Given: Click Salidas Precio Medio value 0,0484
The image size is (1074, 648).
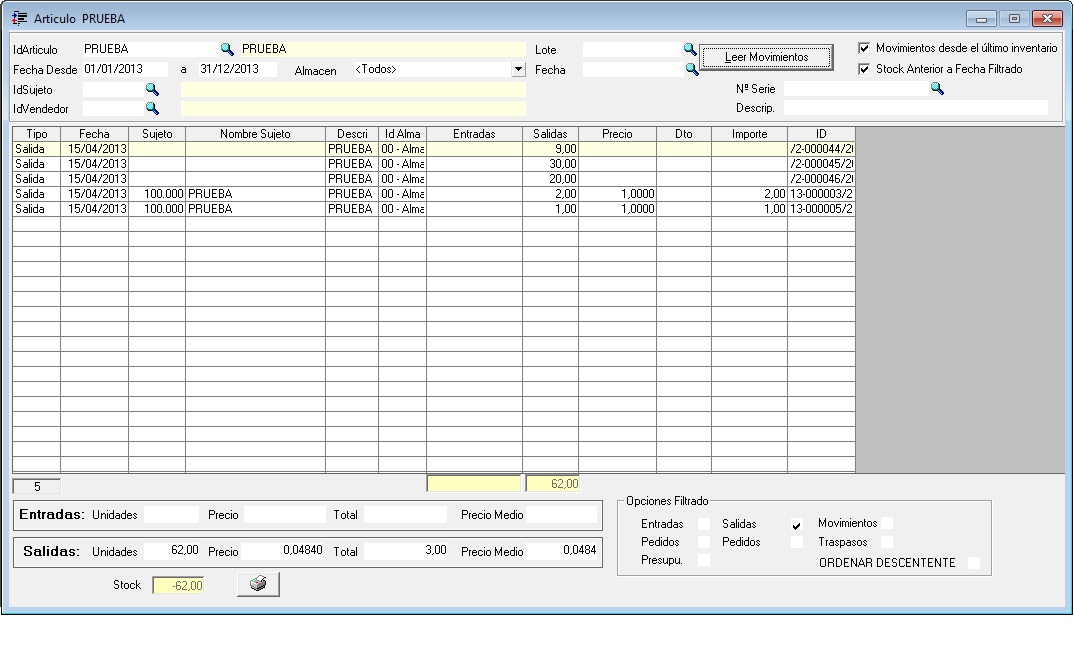Looking at the screenshot, I should coord(561,550).
